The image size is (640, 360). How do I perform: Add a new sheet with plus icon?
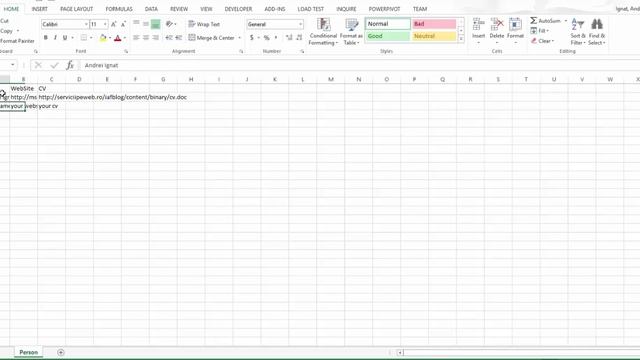61,352
